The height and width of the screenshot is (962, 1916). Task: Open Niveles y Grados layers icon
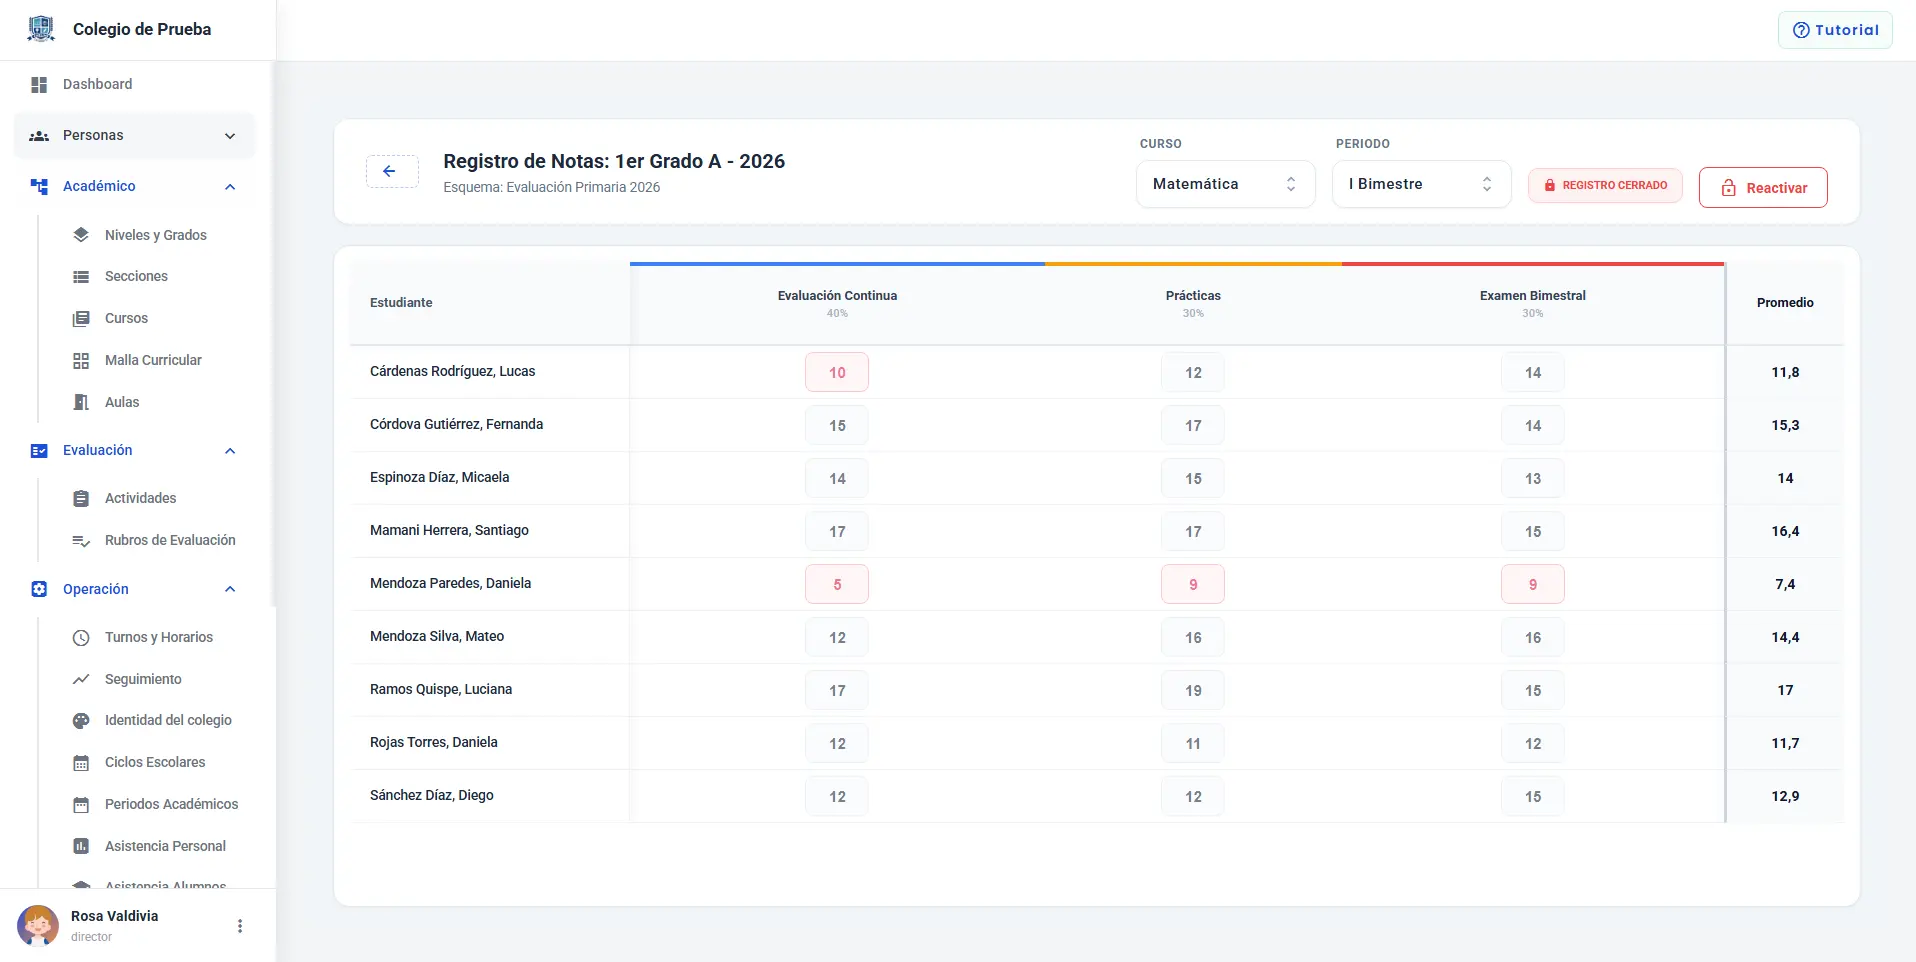tap(81, 235)
